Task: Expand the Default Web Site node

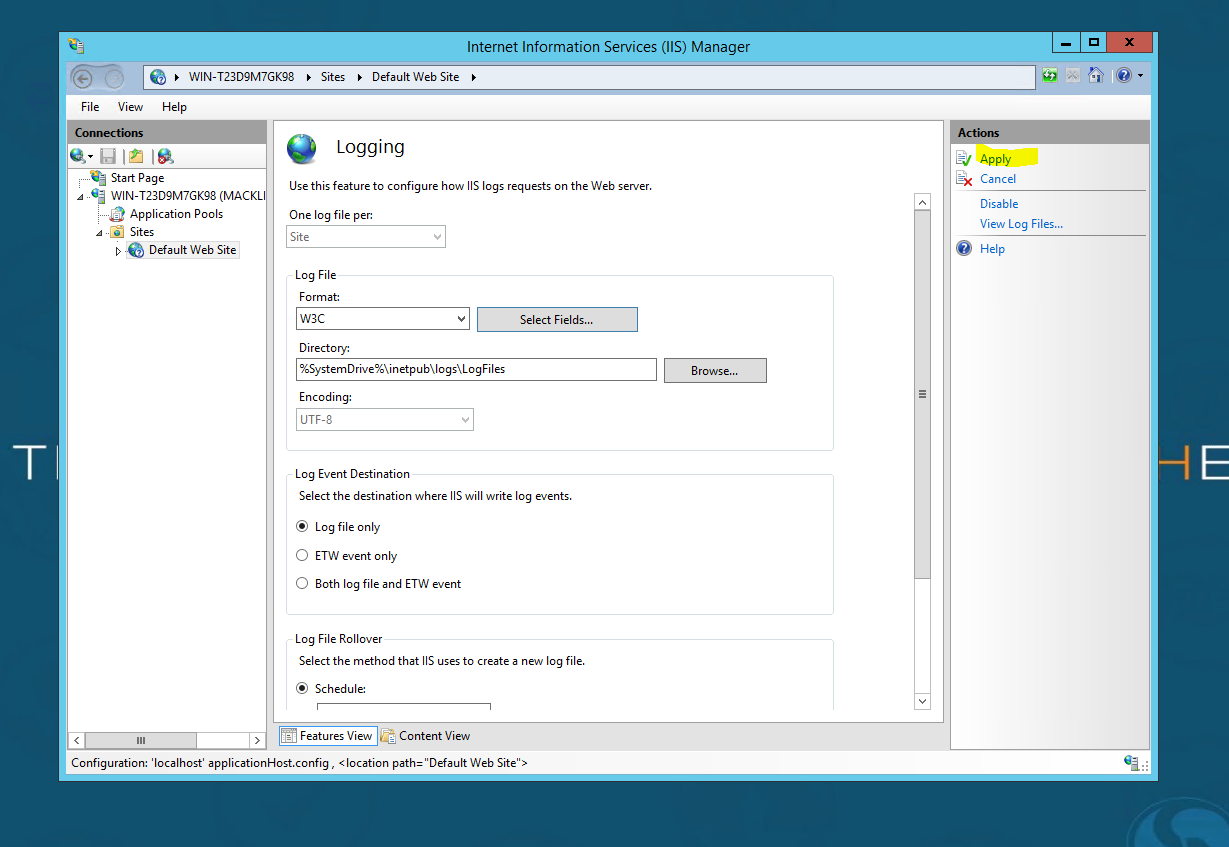Action: tap(118, 251)
